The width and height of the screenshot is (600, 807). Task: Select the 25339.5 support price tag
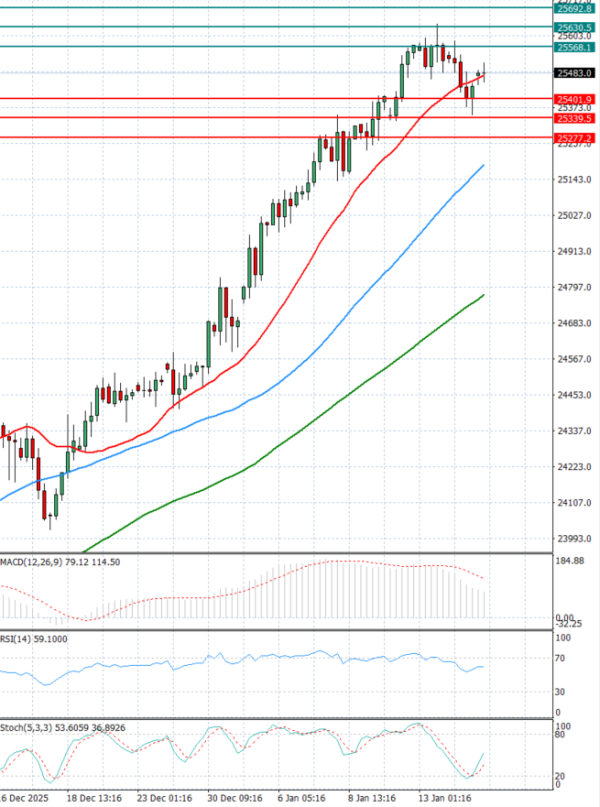(575, 118)
